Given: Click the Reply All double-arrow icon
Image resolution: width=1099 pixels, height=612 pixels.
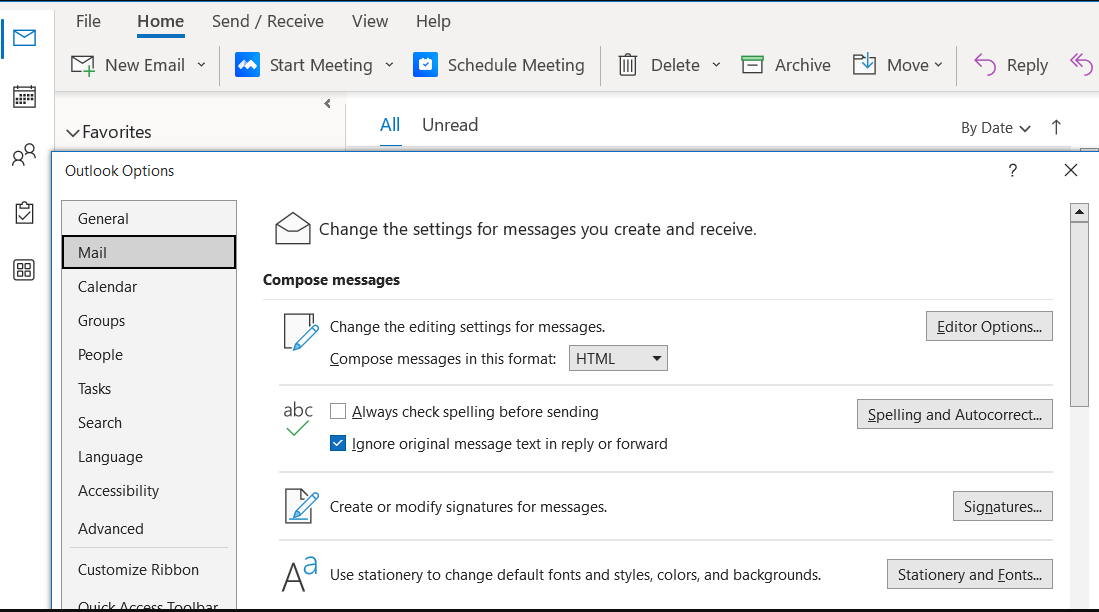Looking at the screenshot, I should coord(1081,64).
